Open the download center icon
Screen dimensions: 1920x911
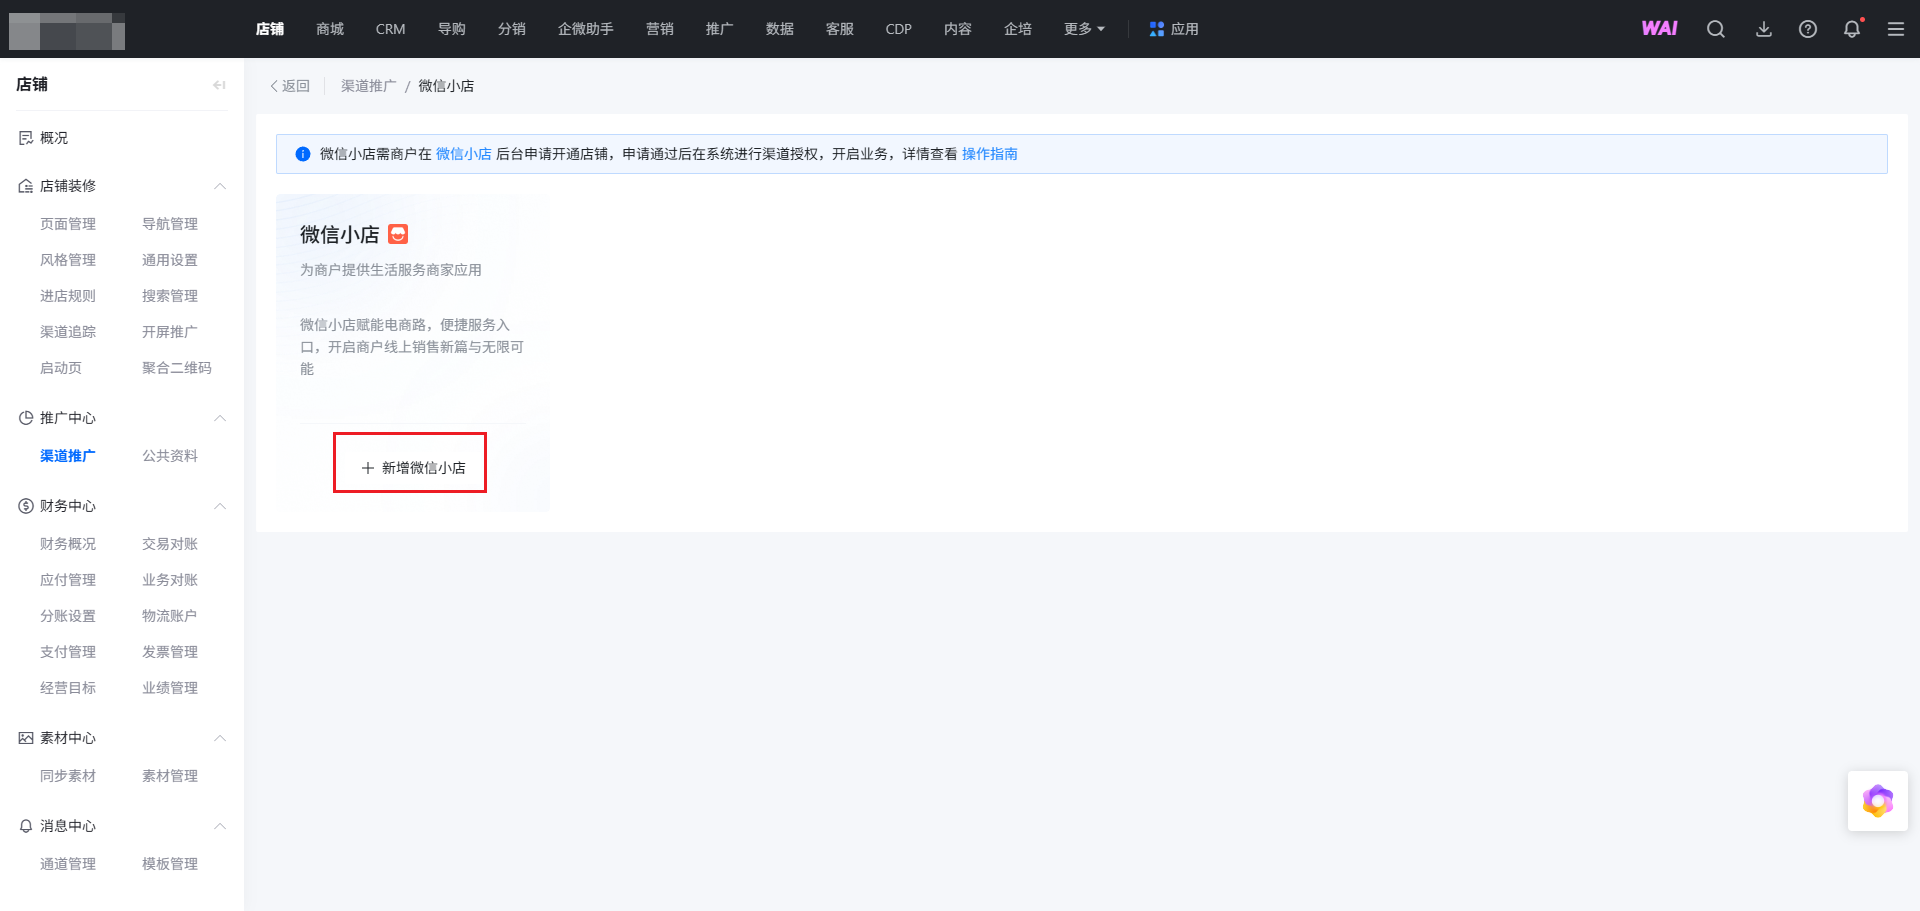pos(1764,29)
